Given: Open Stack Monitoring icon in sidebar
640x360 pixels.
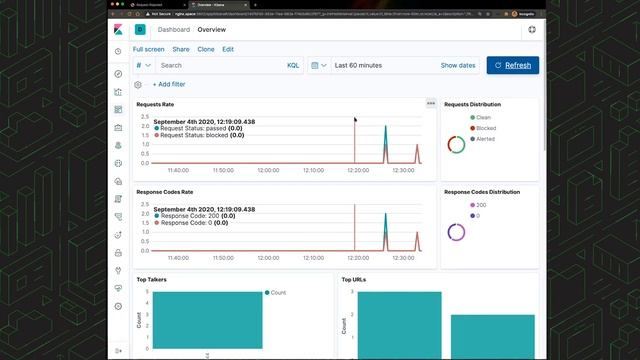Looking at the screenshot, I should pyautogui.click(x=118, y=289).
